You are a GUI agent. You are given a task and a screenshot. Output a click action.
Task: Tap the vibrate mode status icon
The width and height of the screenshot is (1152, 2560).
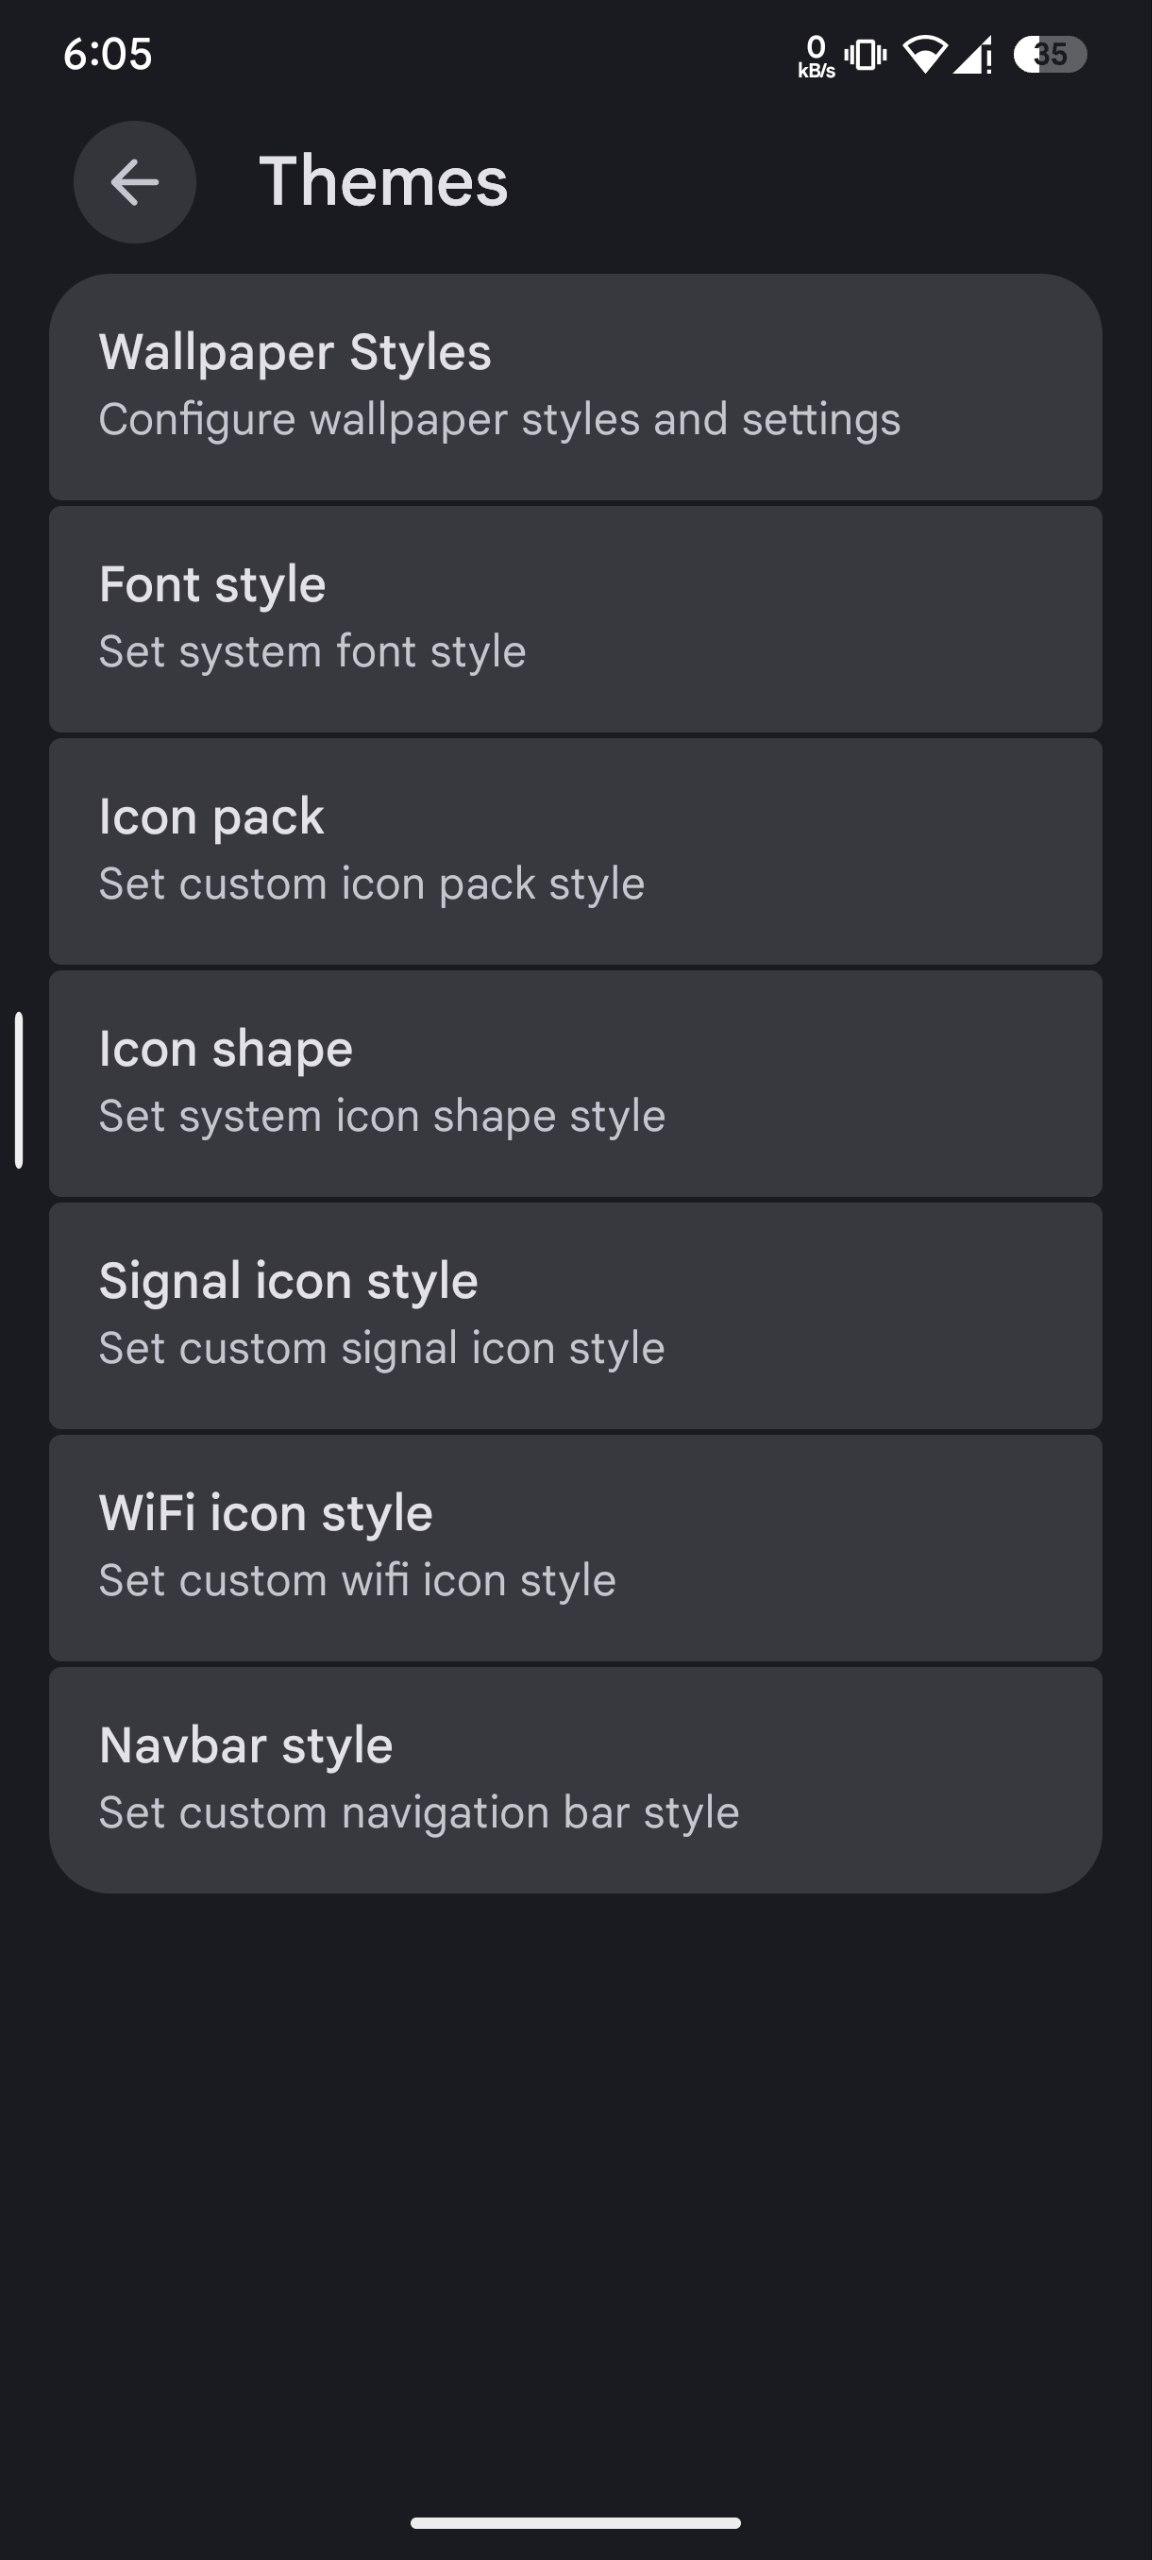(x=865, y=55)
